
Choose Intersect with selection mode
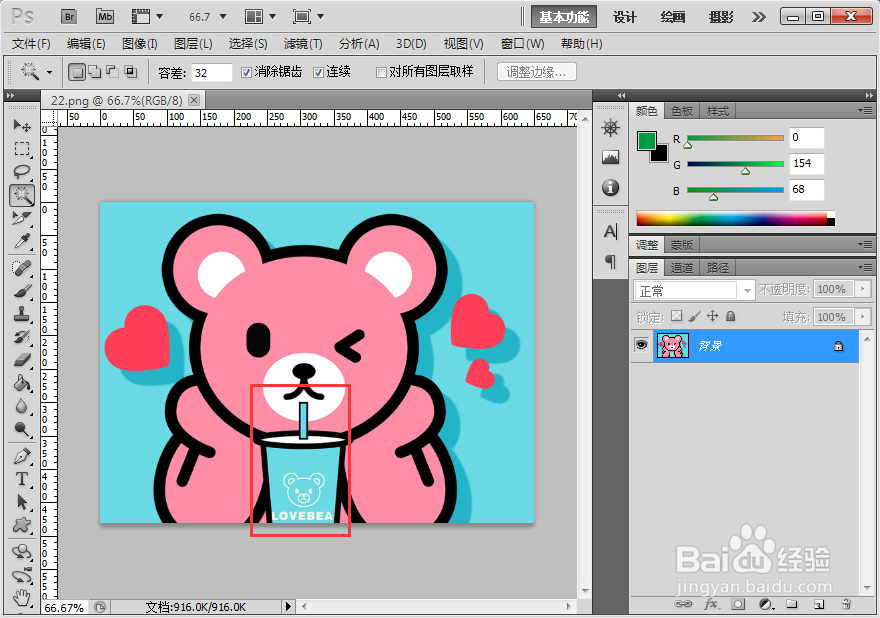(x=130, y=72)
